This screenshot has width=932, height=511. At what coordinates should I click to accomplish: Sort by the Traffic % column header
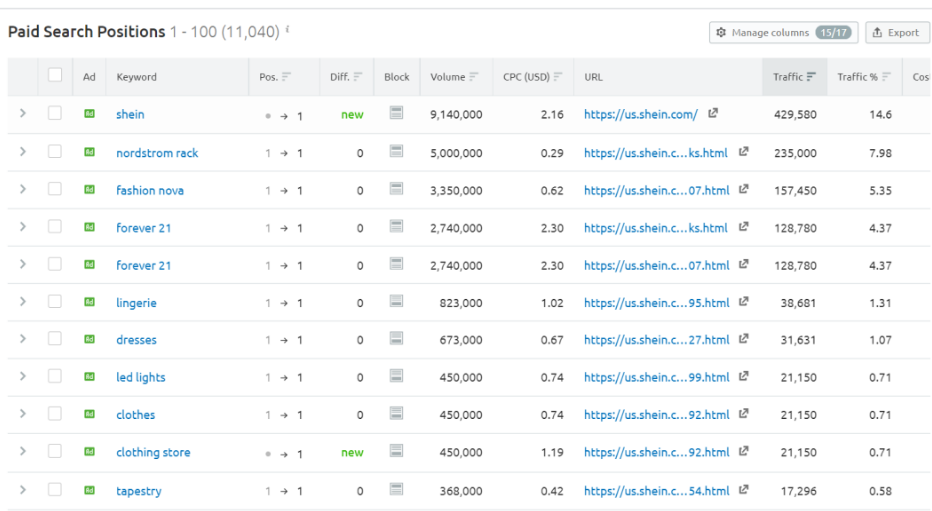(864, 77)
